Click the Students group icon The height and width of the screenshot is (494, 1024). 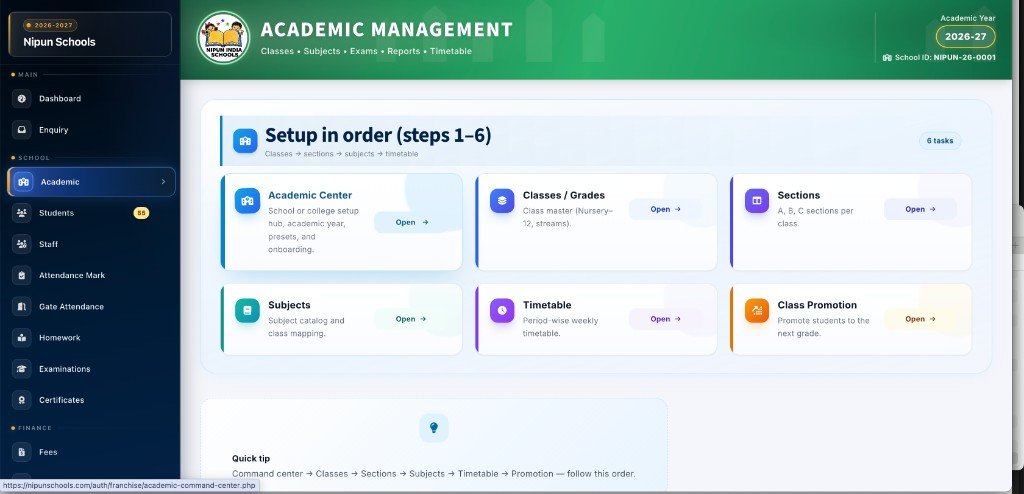coord(22,213)
